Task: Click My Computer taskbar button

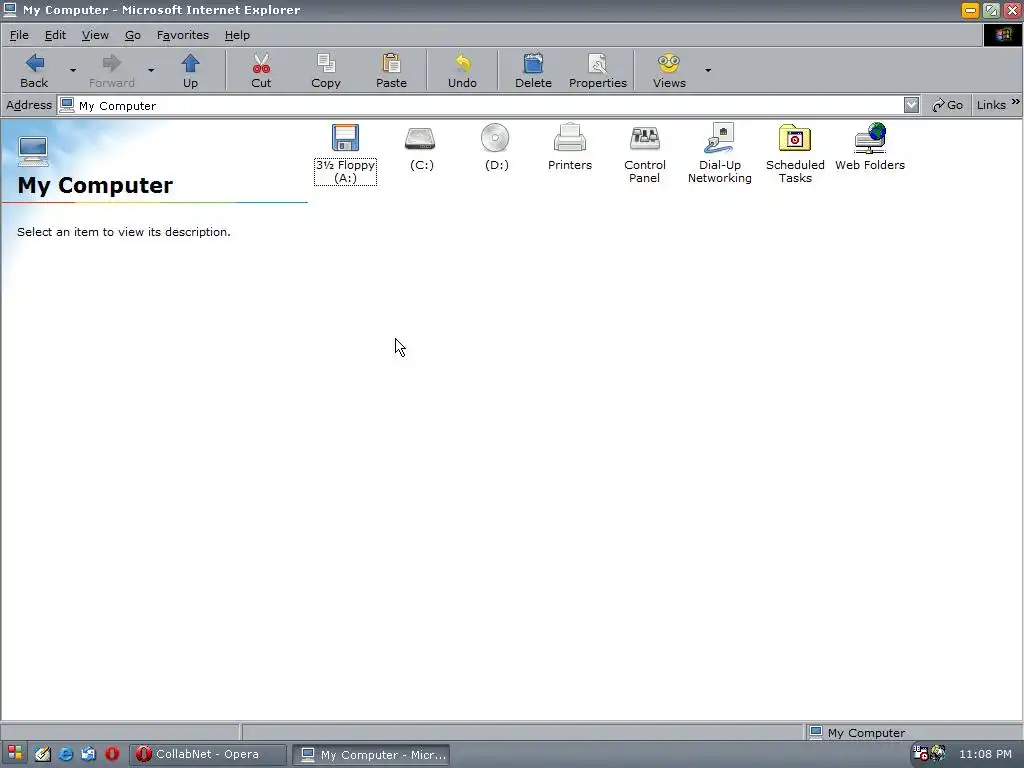Action: click(371, 754)
